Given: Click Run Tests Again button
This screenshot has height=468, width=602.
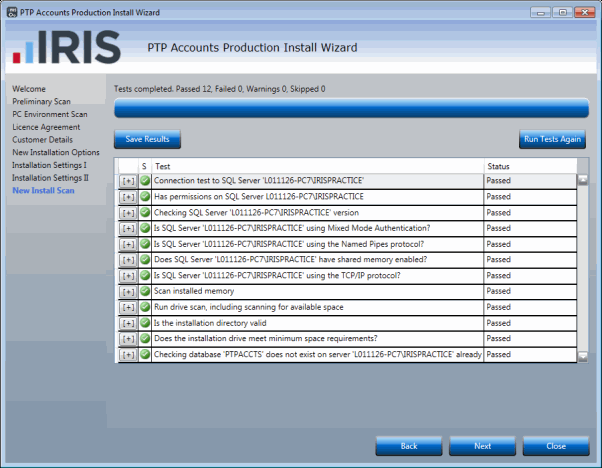Looking at the screenshot, I should pyautogui.click(x=552, y=139).
